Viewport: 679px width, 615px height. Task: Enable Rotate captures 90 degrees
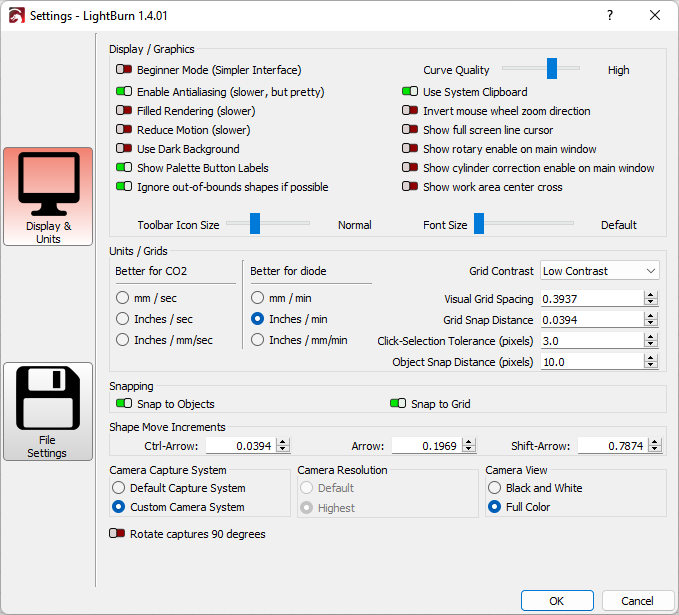117,534
